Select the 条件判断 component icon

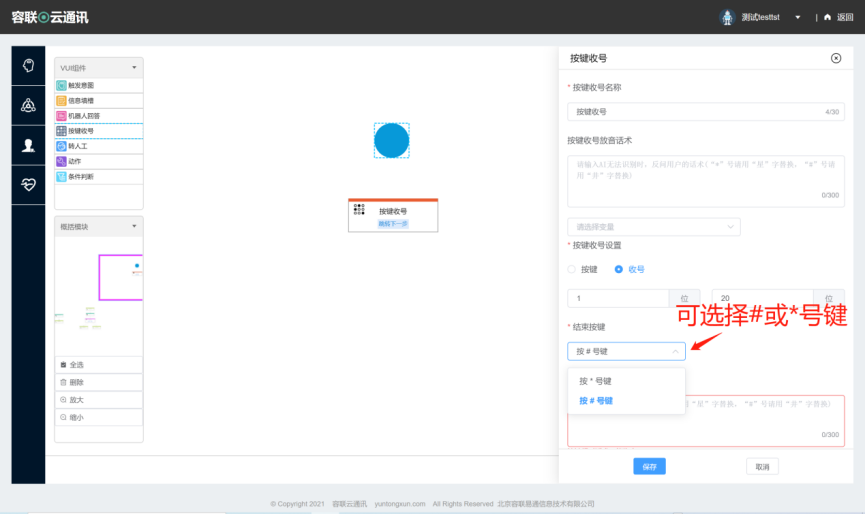tap(61, 176)
